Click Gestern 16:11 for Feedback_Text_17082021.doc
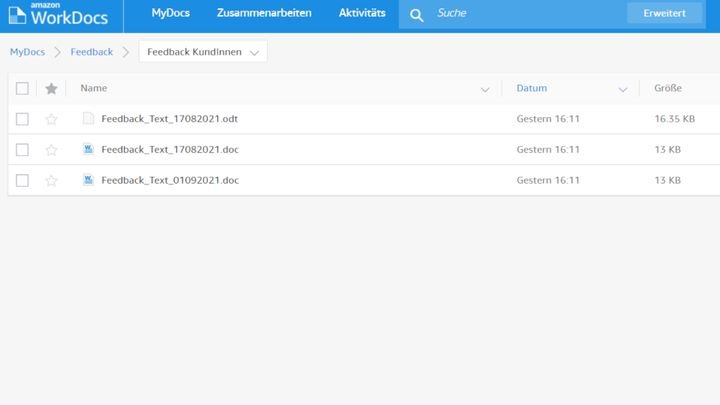720x405 pixels. point(548,150)
